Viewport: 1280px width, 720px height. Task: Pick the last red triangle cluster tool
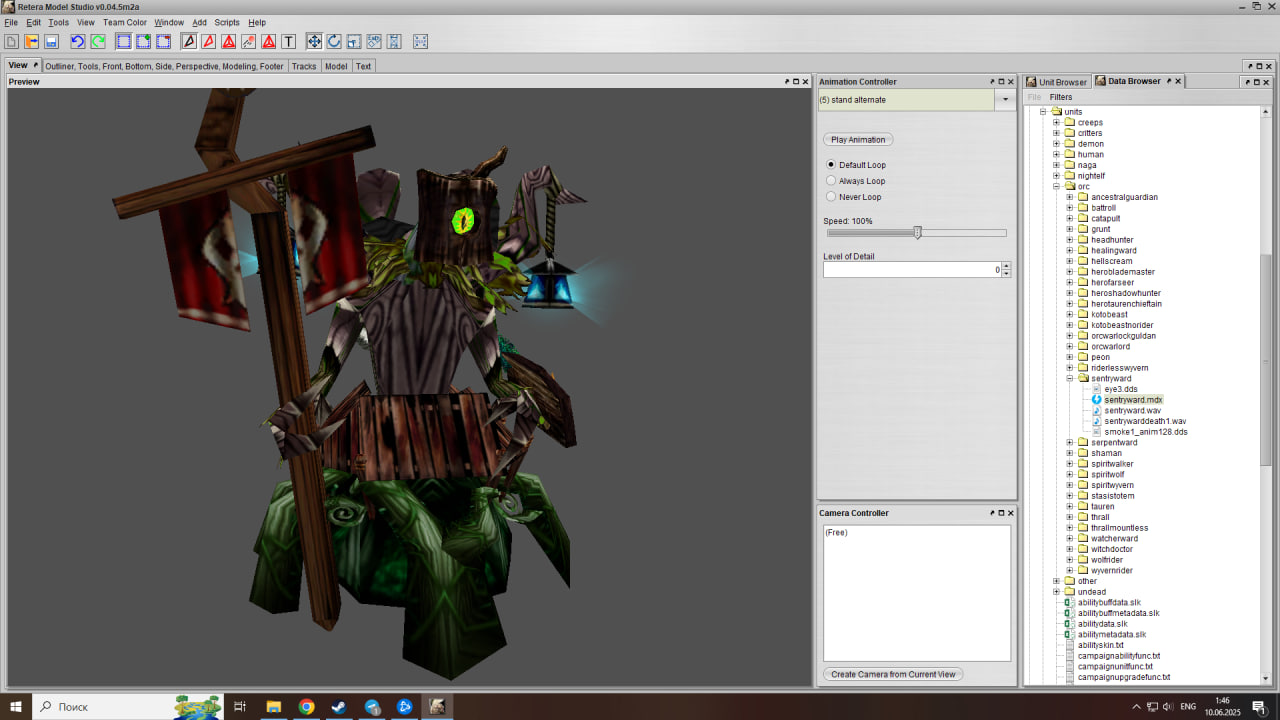coord(268,41)
